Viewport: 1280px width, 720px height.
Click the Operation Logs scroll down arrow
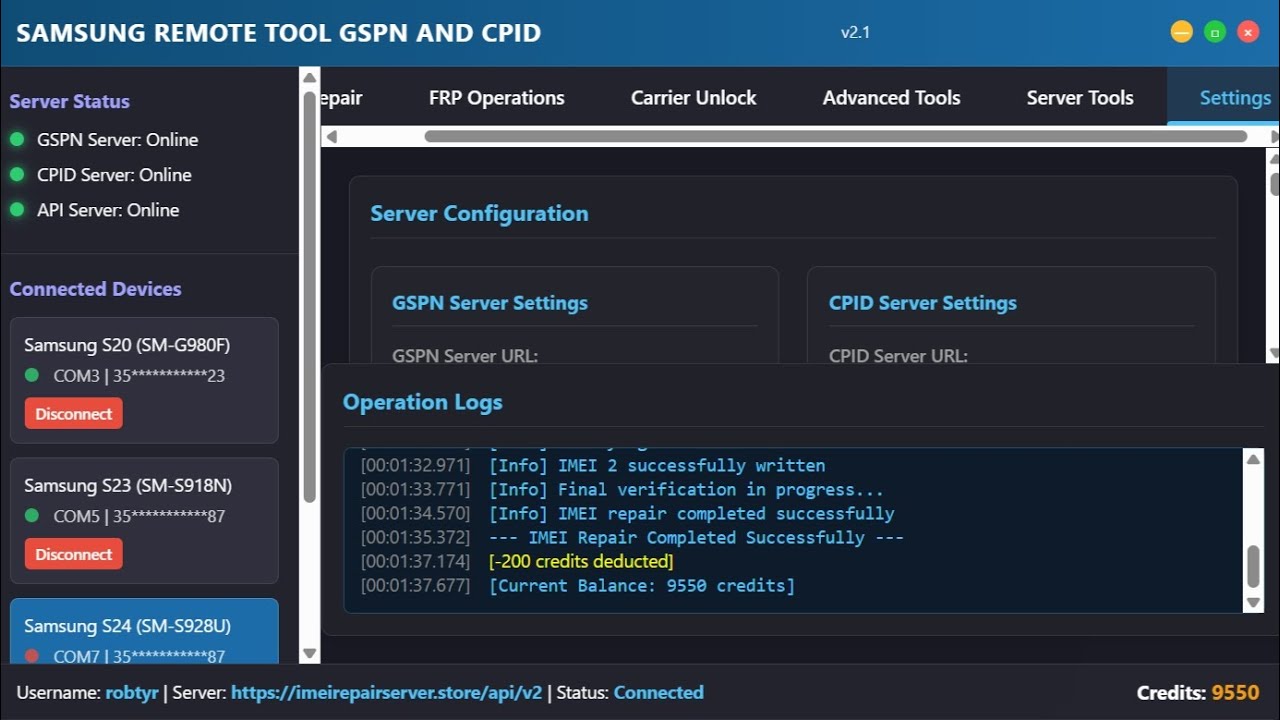point(1253,602)
